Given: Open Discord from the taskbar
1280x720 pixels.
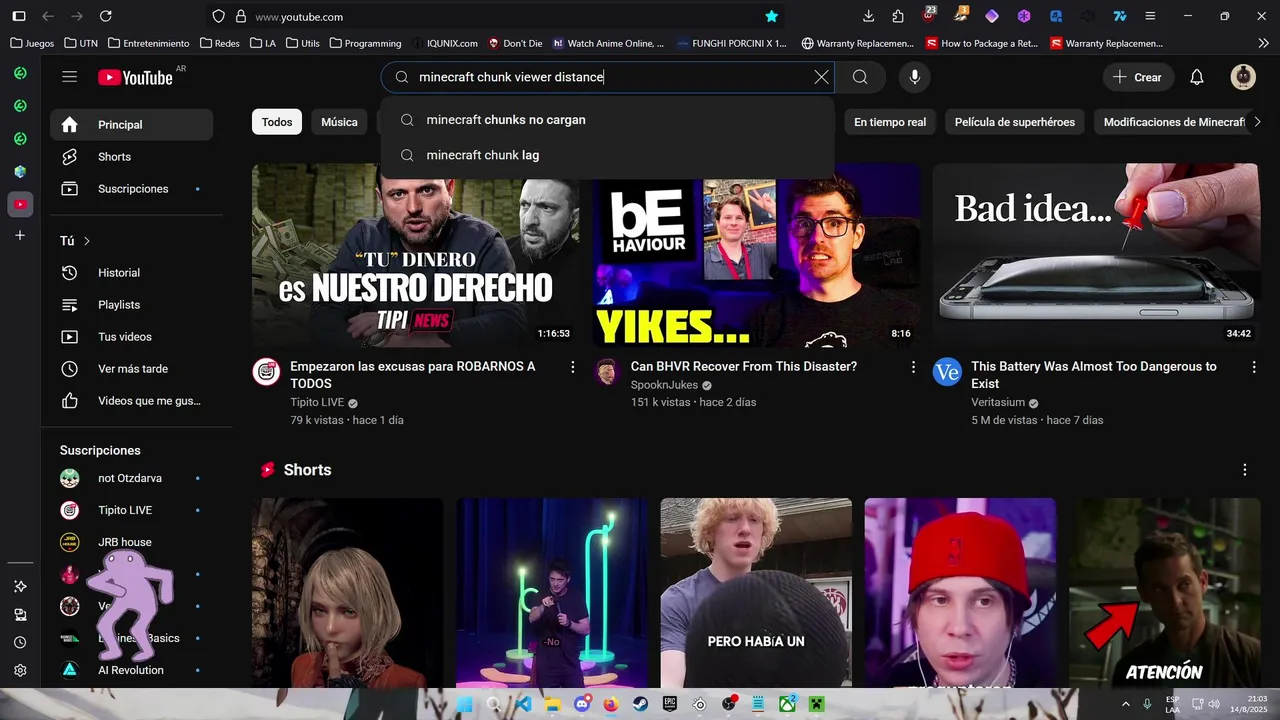Looking at the screenshot, I should tap(582, 704).
